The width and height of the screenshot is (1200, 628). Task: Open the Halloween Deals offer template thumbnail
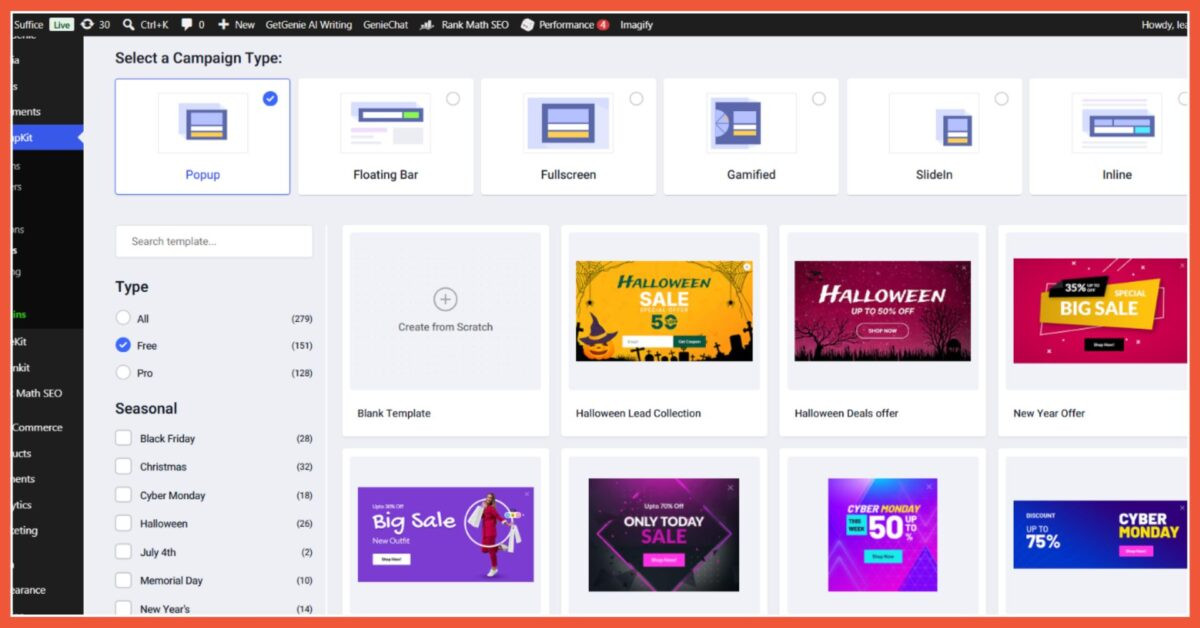click(x=883, y=311)
